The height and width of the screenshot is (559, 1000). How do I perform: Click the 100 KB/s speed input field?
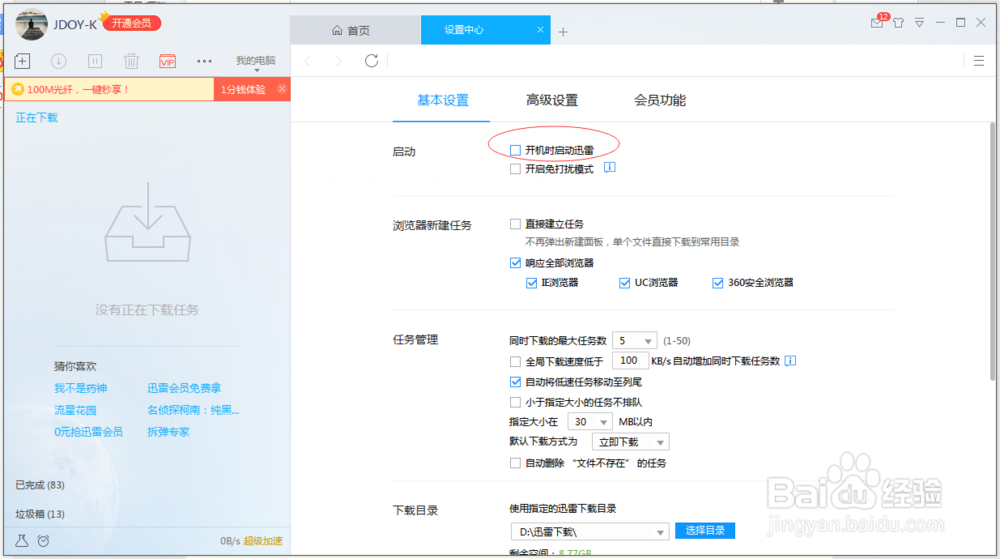click(630, 361)
